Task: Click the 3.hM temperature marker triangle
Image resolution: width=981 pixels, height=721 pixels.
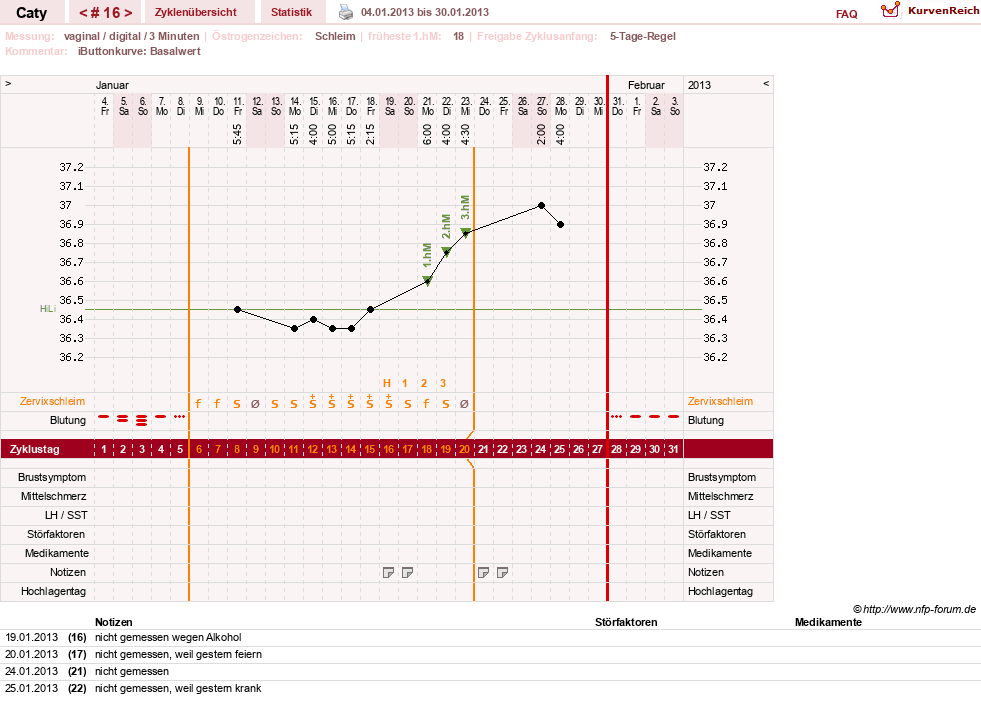Action: (x=465, y=233)
